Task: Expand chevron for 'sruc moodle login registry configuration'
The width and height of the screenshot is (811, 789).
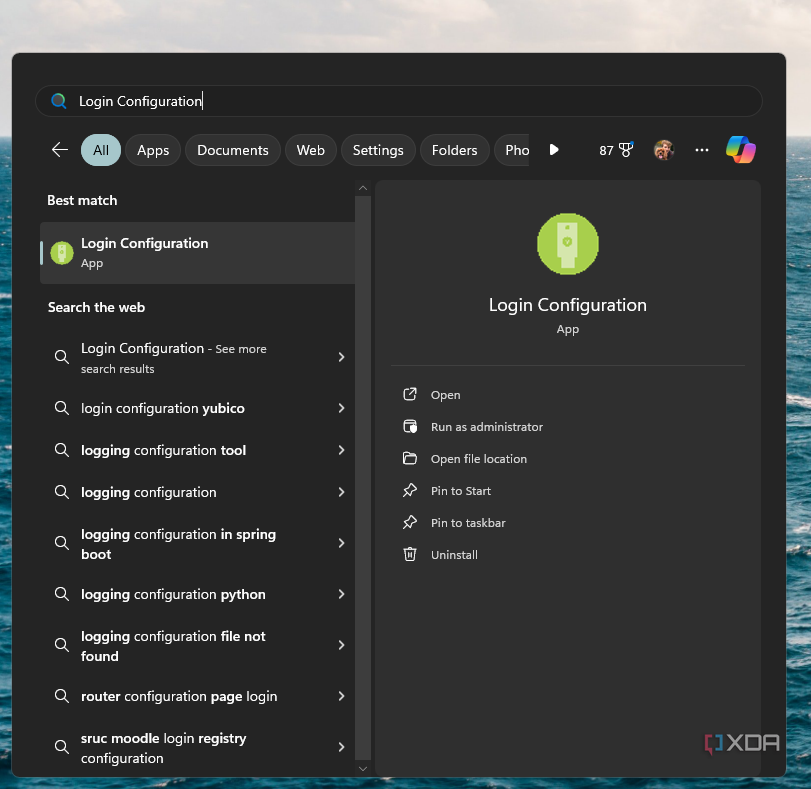Action: click(341, 747)
